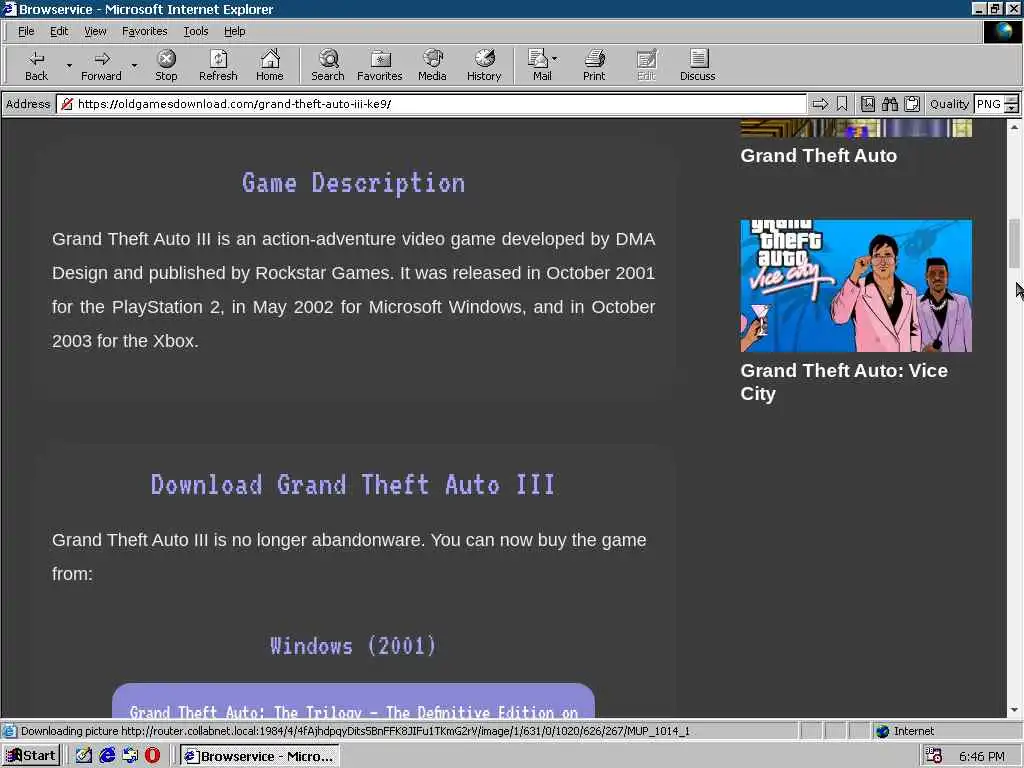Click the Internet zone status bar entry
Screen dimensions: 1024x768
tap(904, 731)
